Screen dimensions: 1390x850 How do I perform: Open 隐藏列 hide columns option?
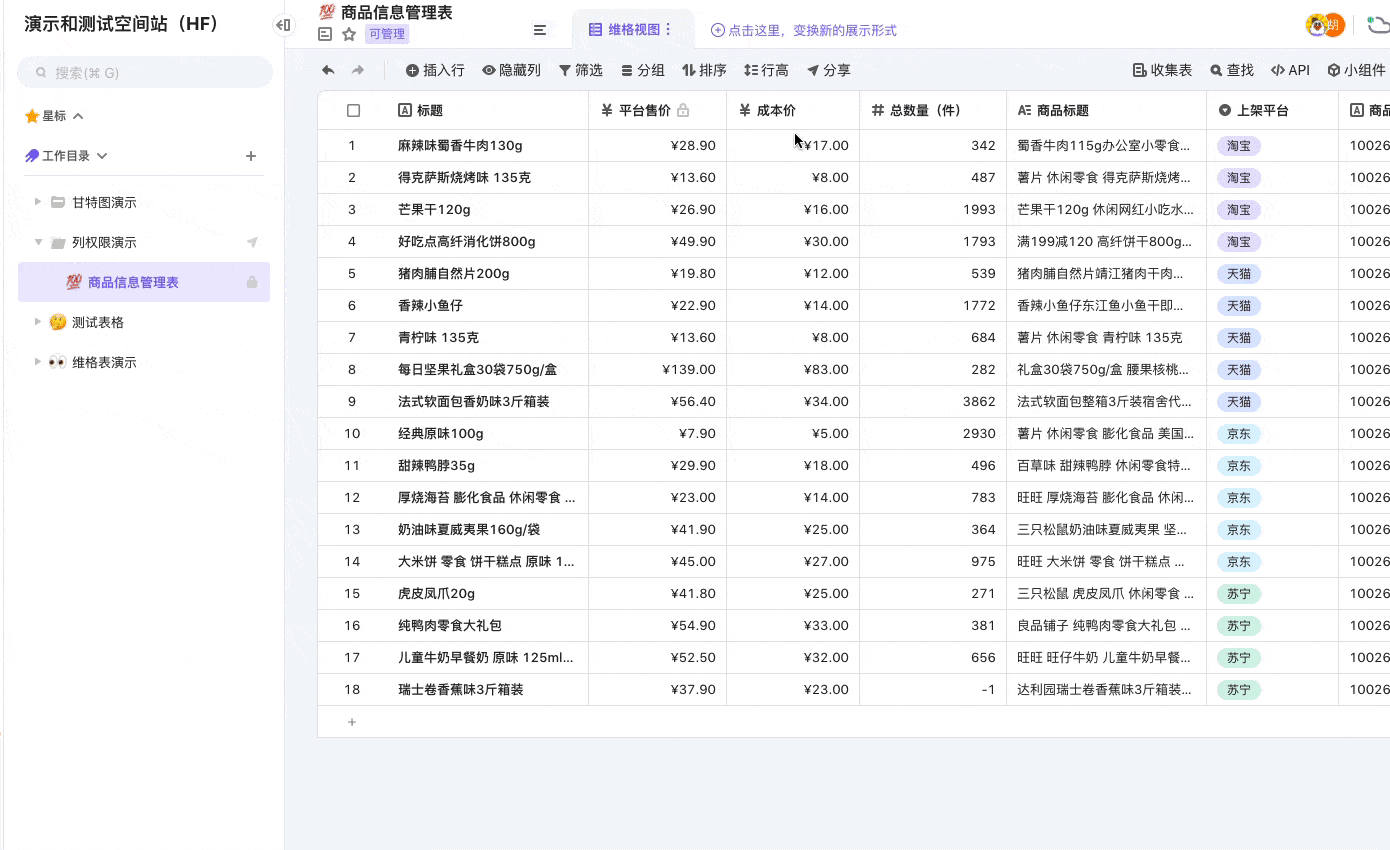click(x=511, y=70)
